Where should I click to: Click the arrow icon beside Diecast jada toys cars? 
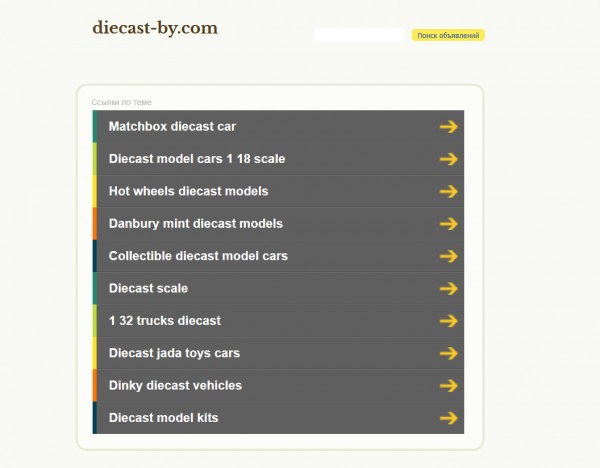448,353
